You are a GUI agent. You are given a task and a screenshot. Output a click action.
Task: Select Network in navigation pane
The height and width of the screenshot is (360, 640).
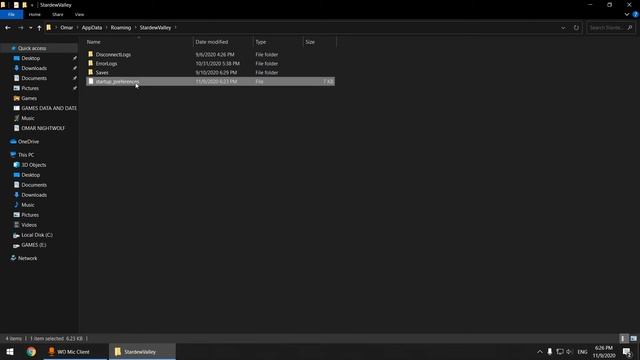coord(27,258)
